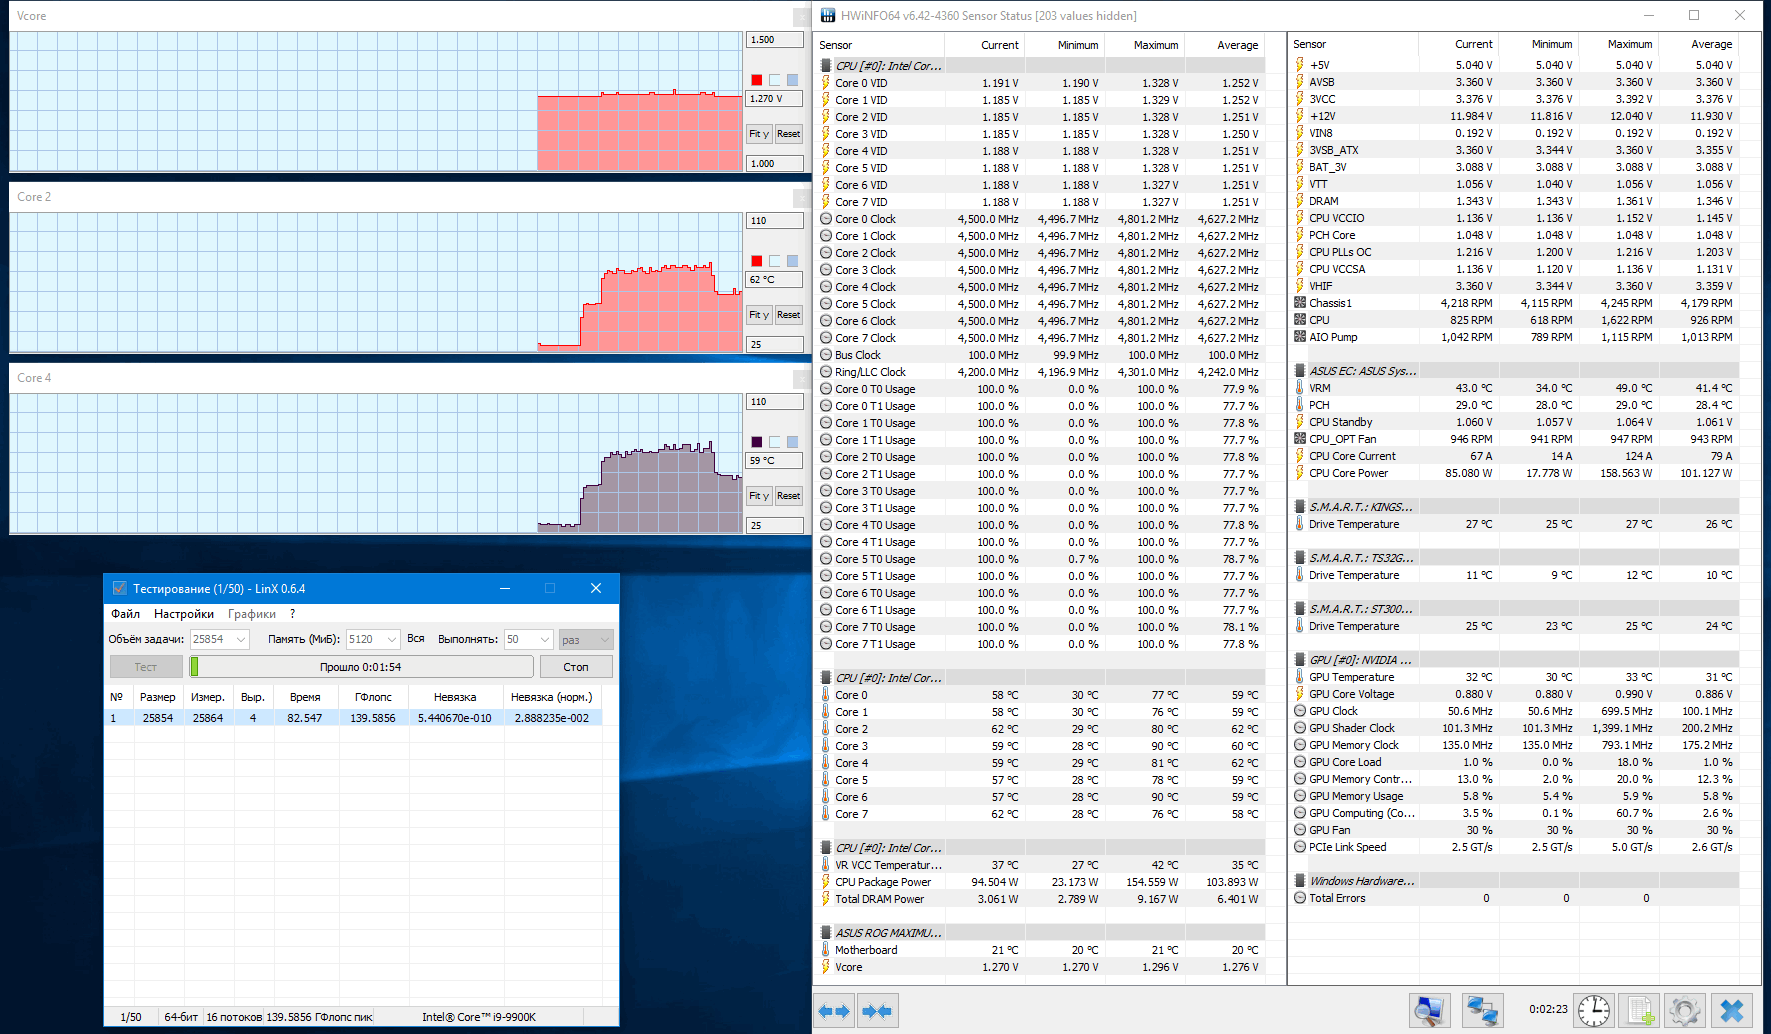
Task: Open the Настройки menu in LinX
Action: click(184, 614)
